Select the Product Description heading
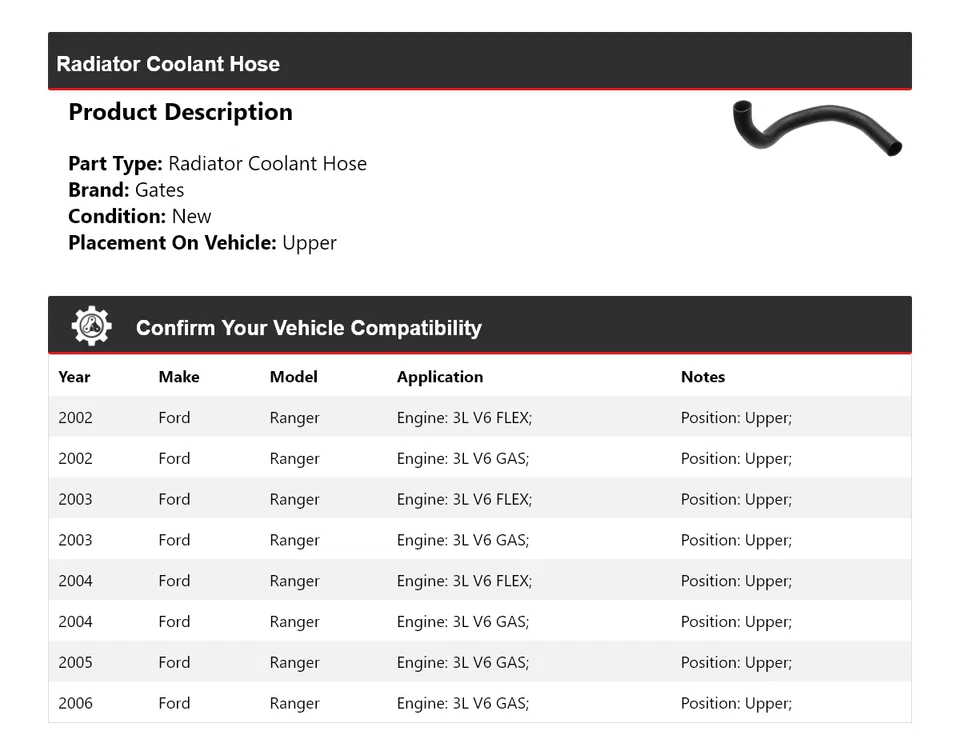This screenshot has height=755, width=960. point(180,112)
